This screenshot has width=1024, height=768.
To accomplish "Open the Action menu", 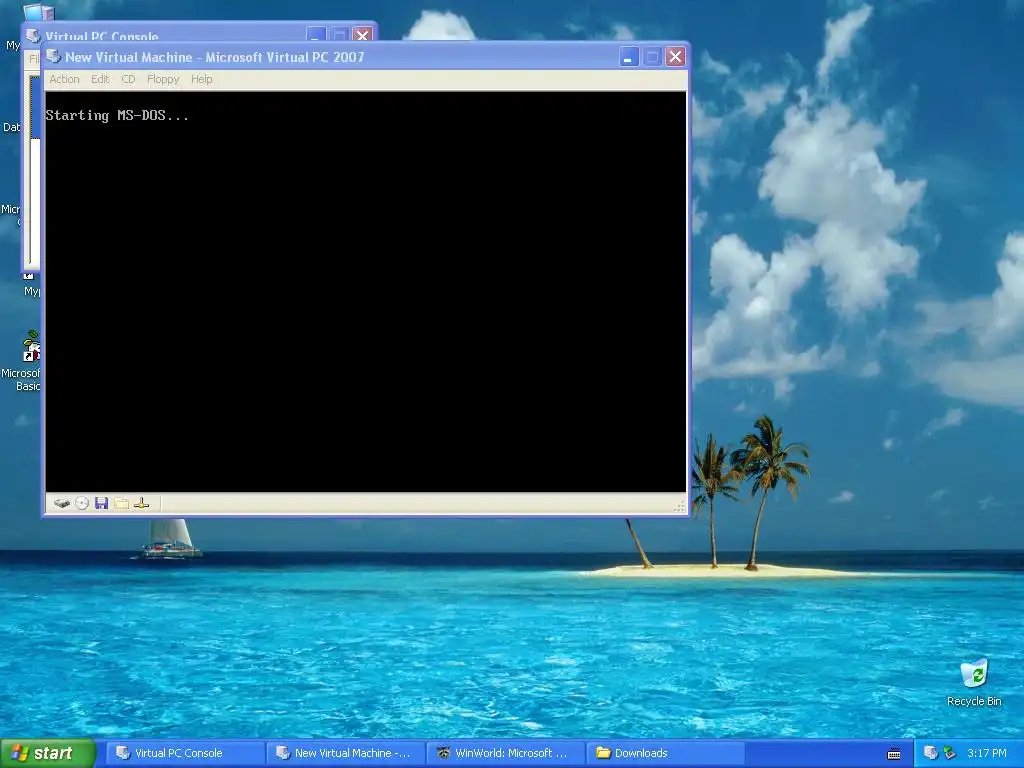I will click(x=64, y=79).
